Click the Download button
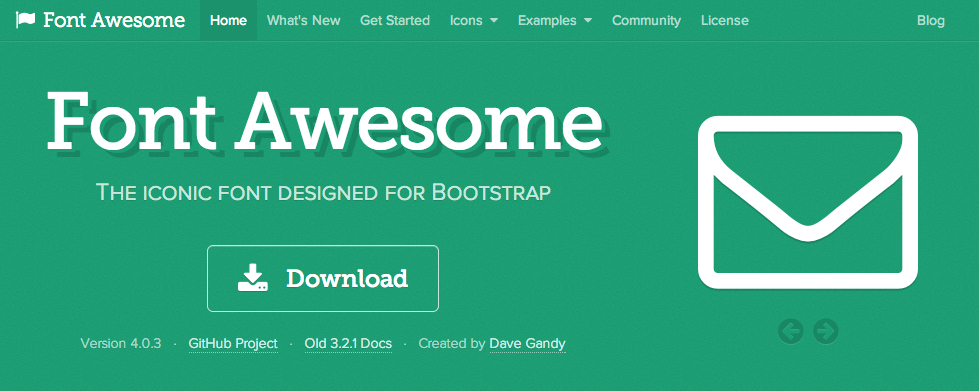Viewport: 979px width, 391px height. coord(323,278)
